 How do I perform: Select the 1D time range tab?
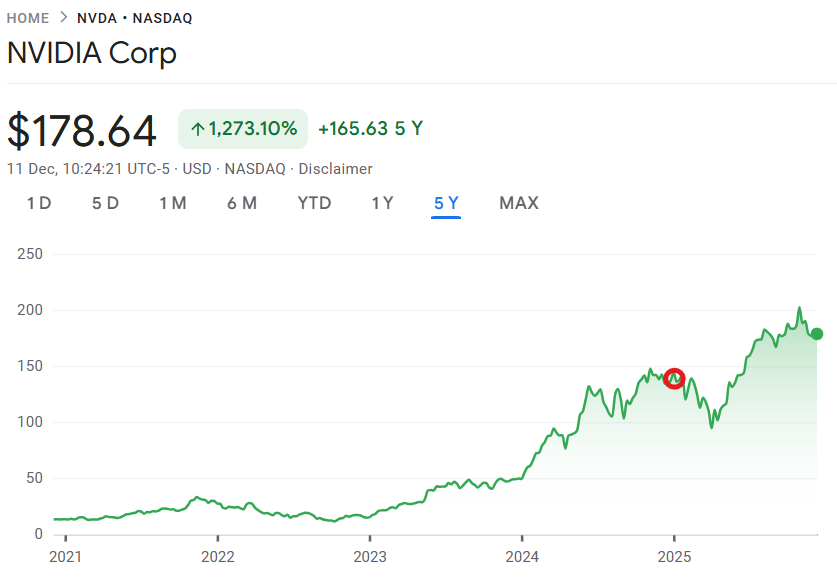[39, 203]
